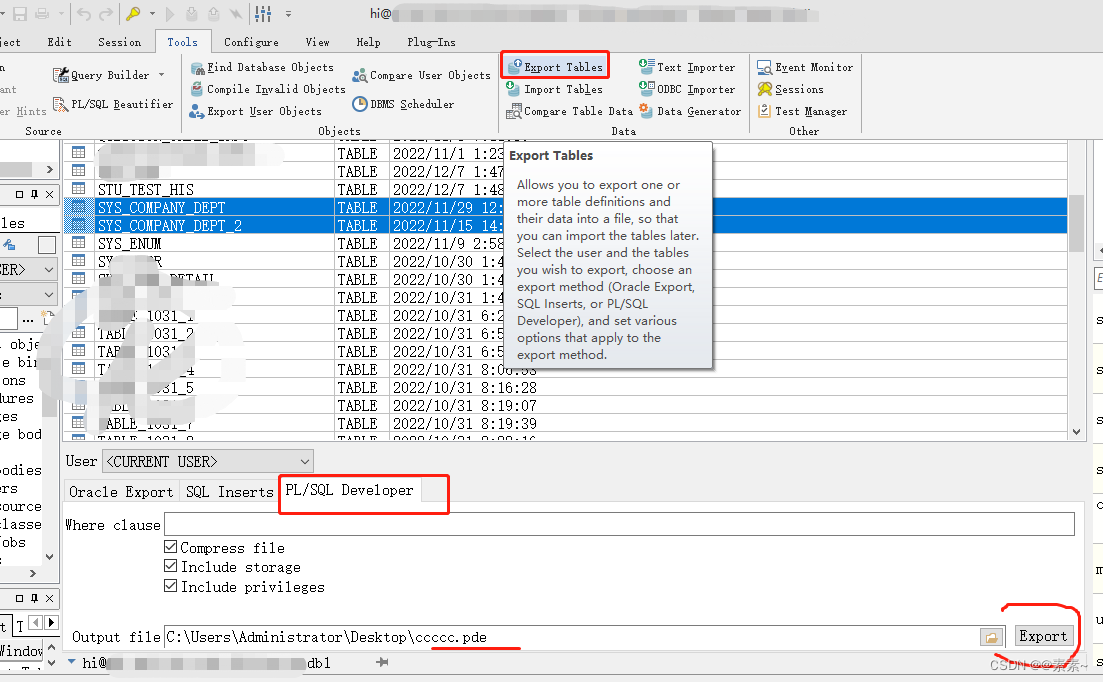Open the Session menu
Viewport: 1103px width, 682px height.
pos(120,42)
